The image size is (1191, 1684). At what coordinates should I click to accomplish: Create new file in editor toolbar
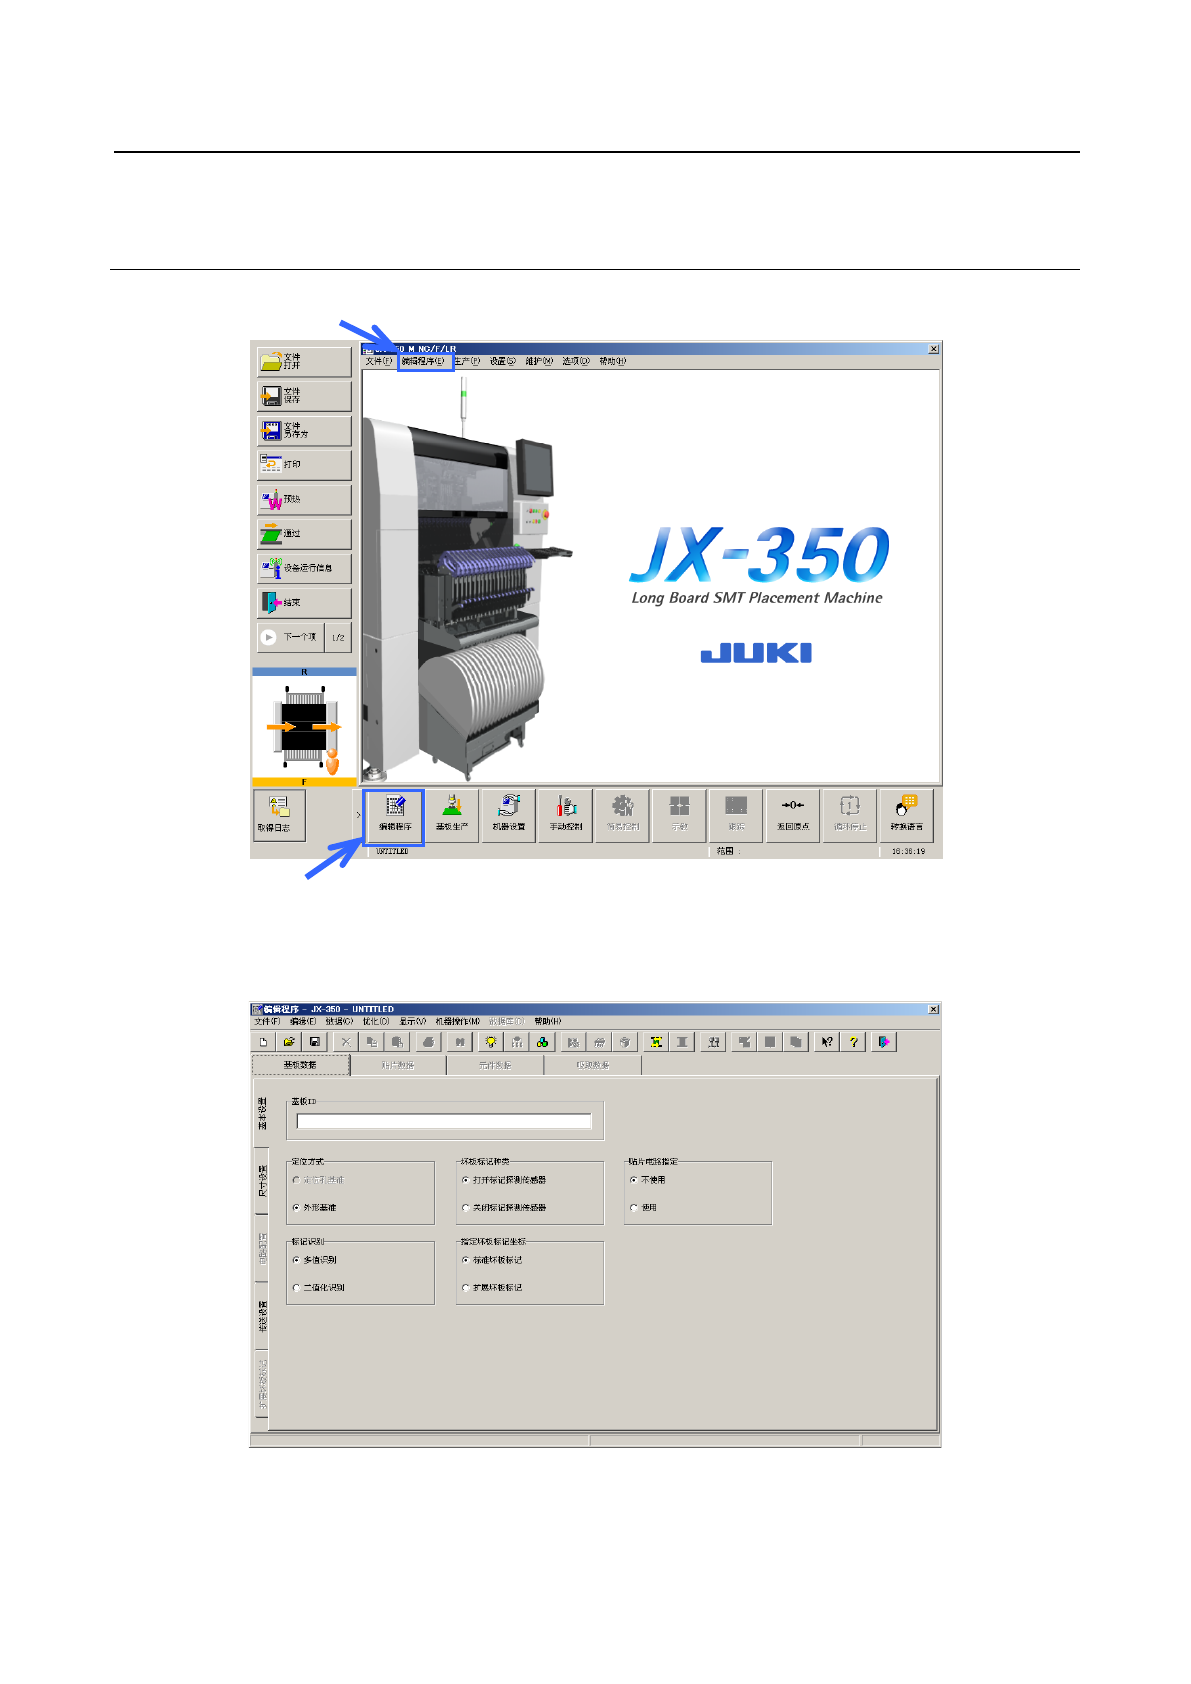[263, 1042]
